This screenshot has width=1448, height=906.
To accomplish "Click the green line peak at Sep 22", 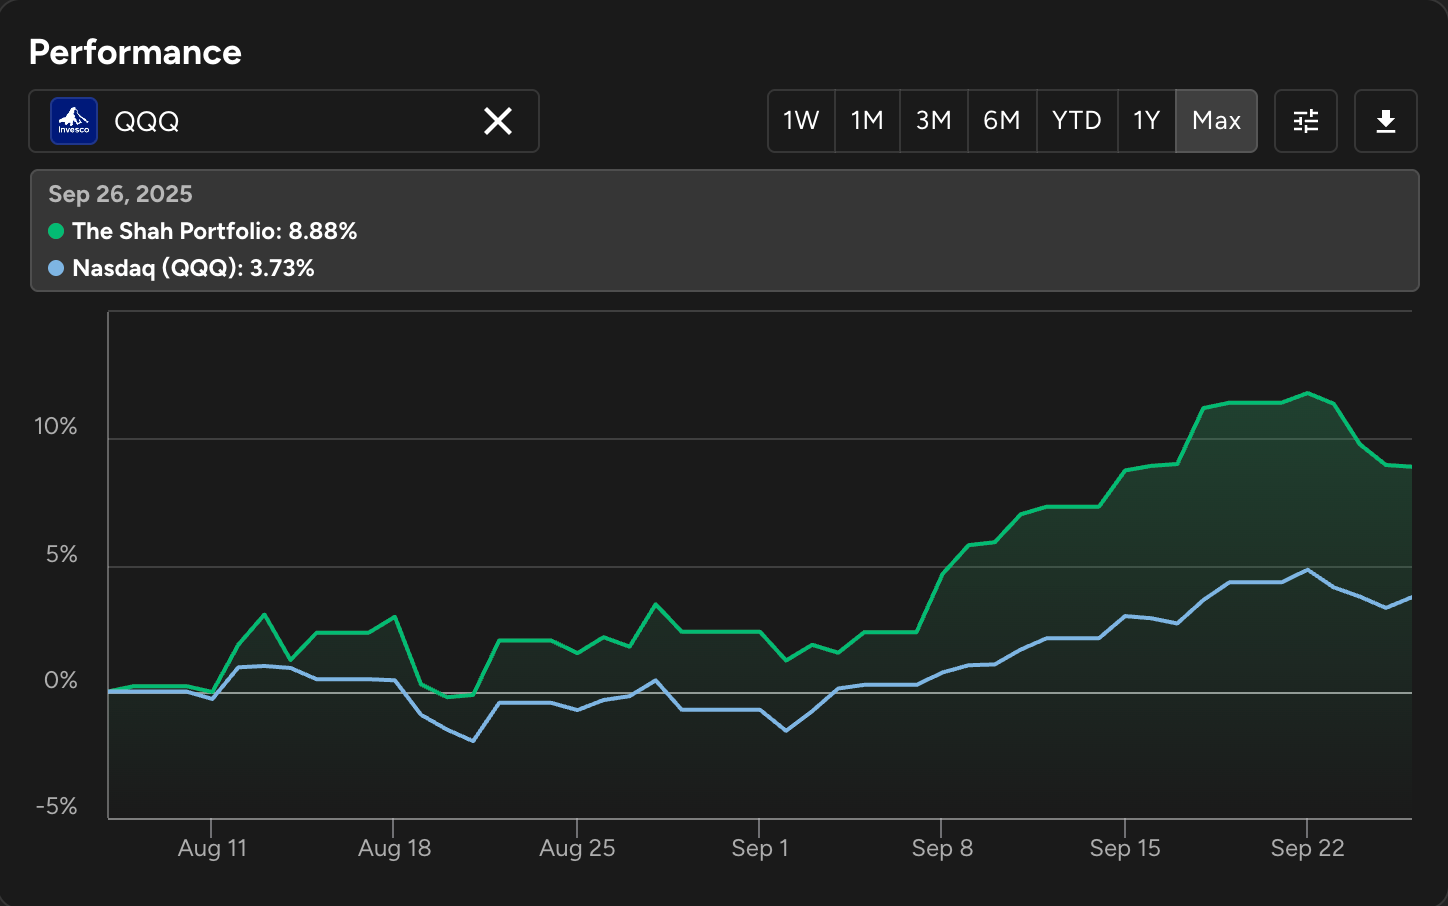I will coord(1307,393).
